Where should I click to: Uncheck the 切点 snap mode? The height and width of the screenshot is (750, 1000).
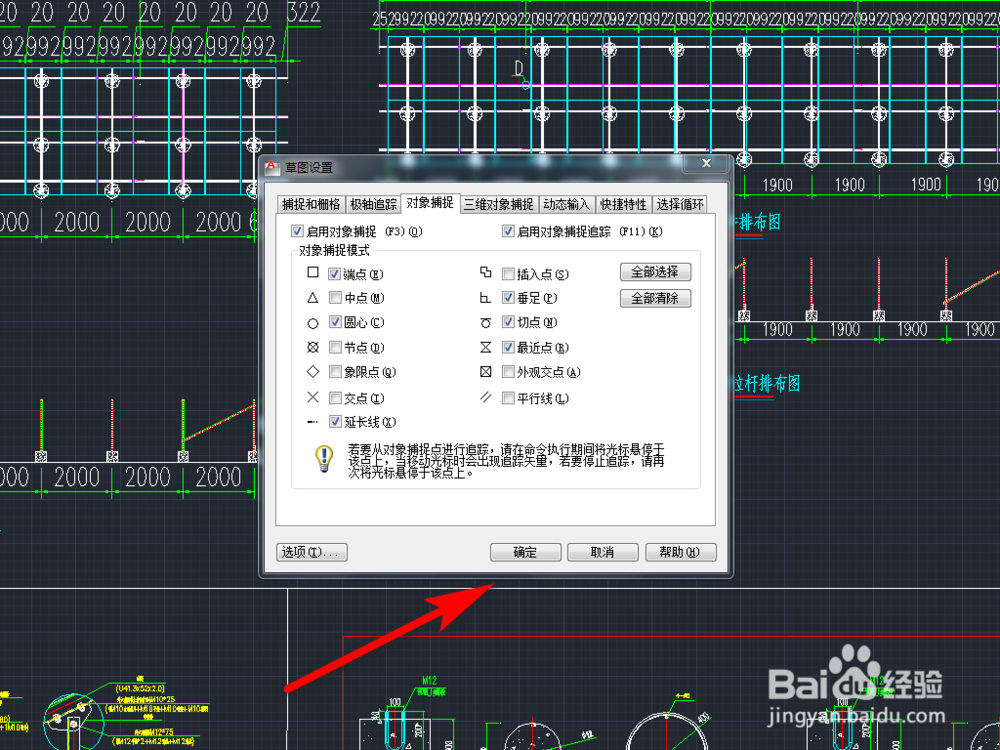click(508, 323)
